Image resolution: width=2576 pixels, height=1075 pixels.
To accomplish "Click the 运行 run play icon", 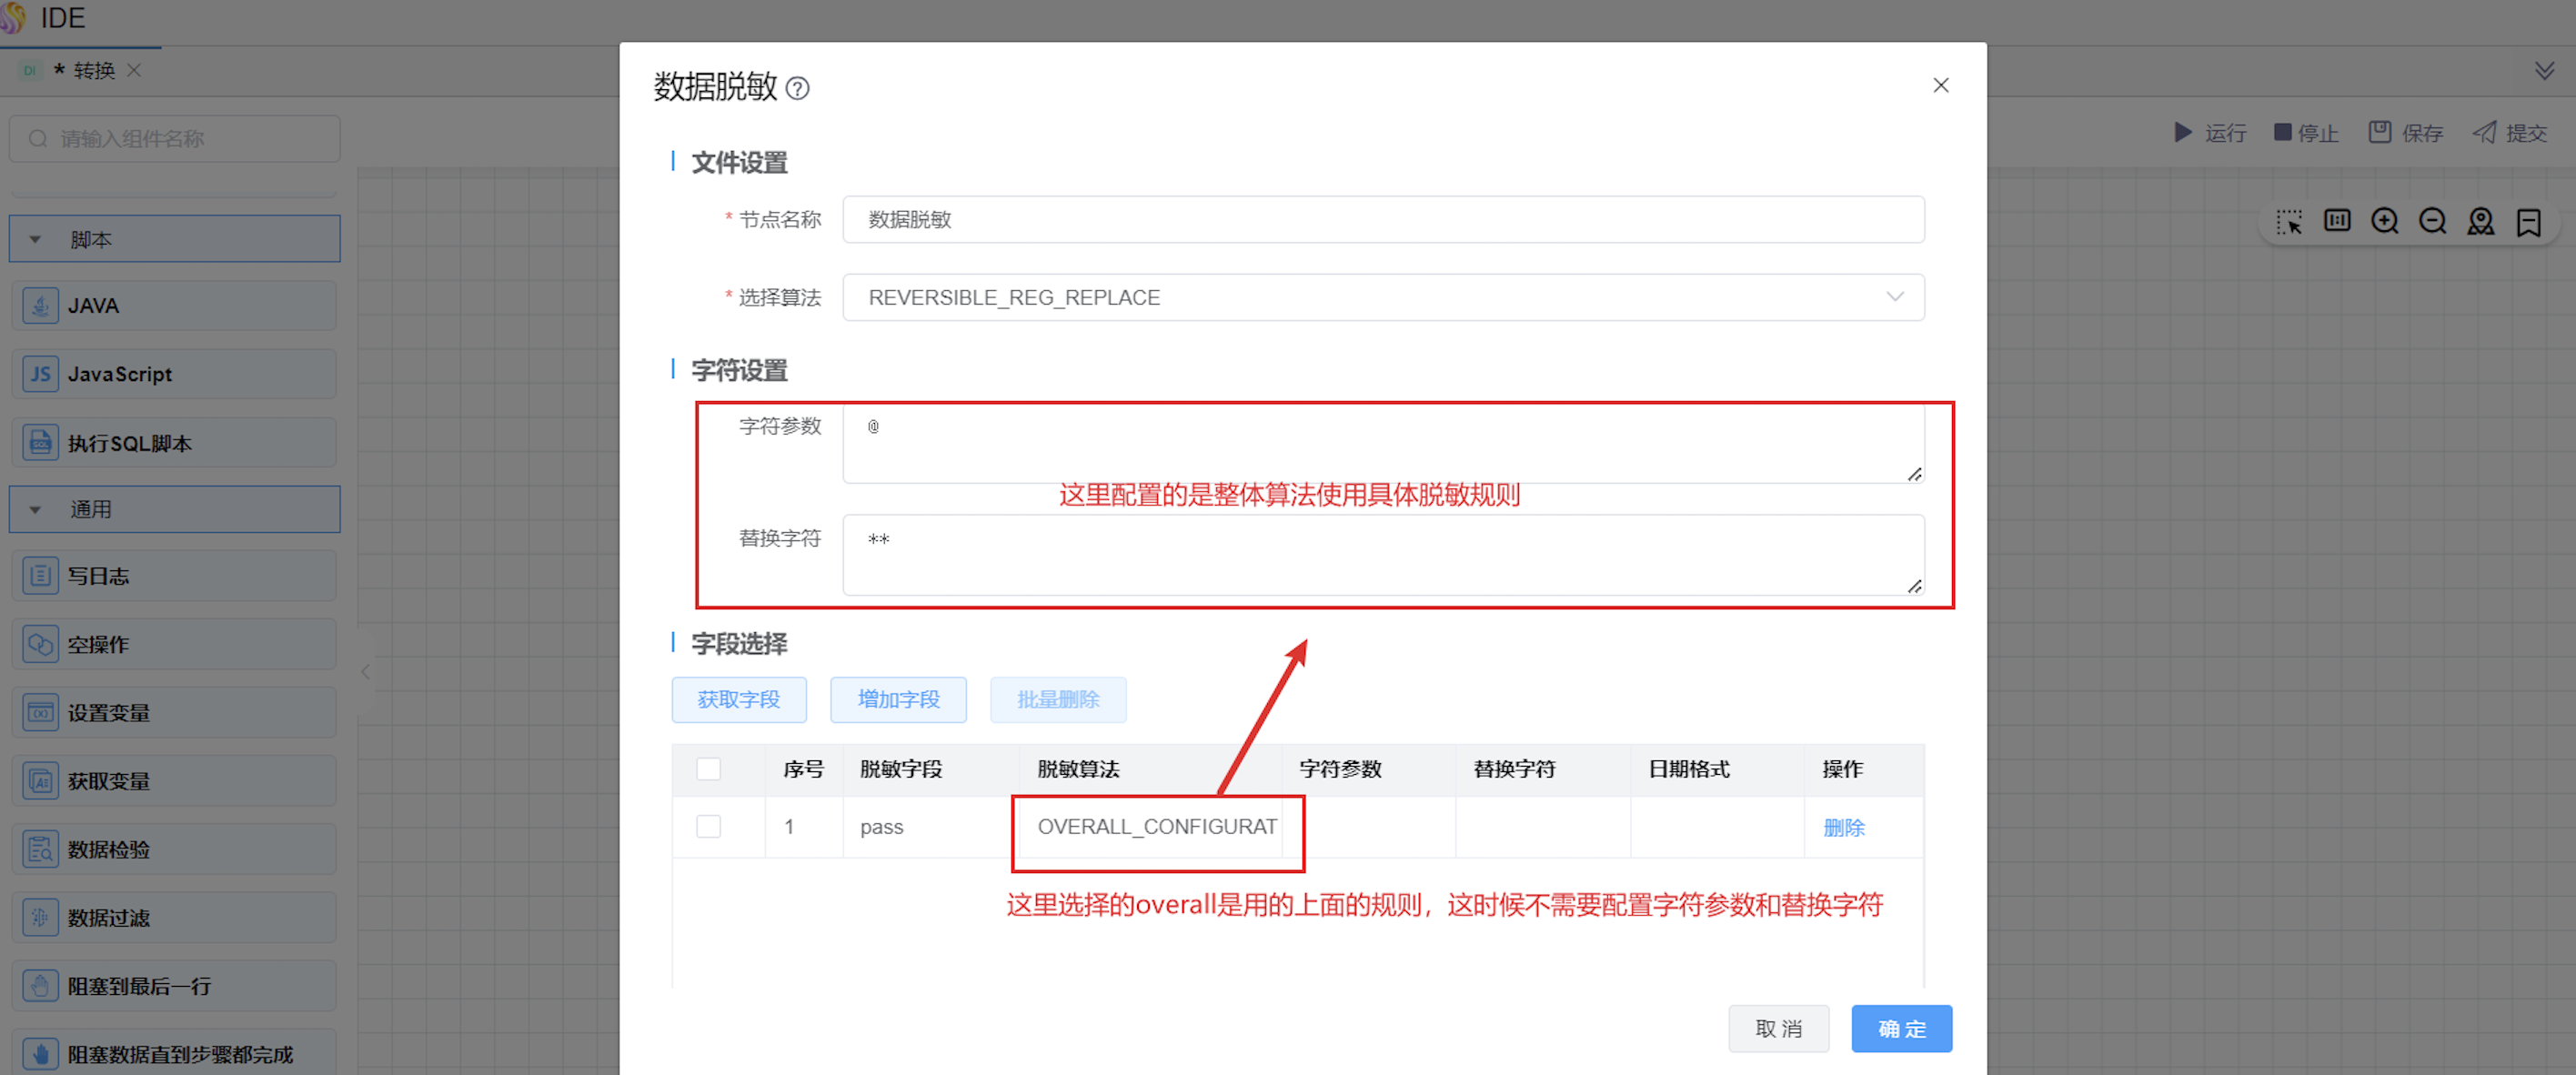I will coord(2182,133).
